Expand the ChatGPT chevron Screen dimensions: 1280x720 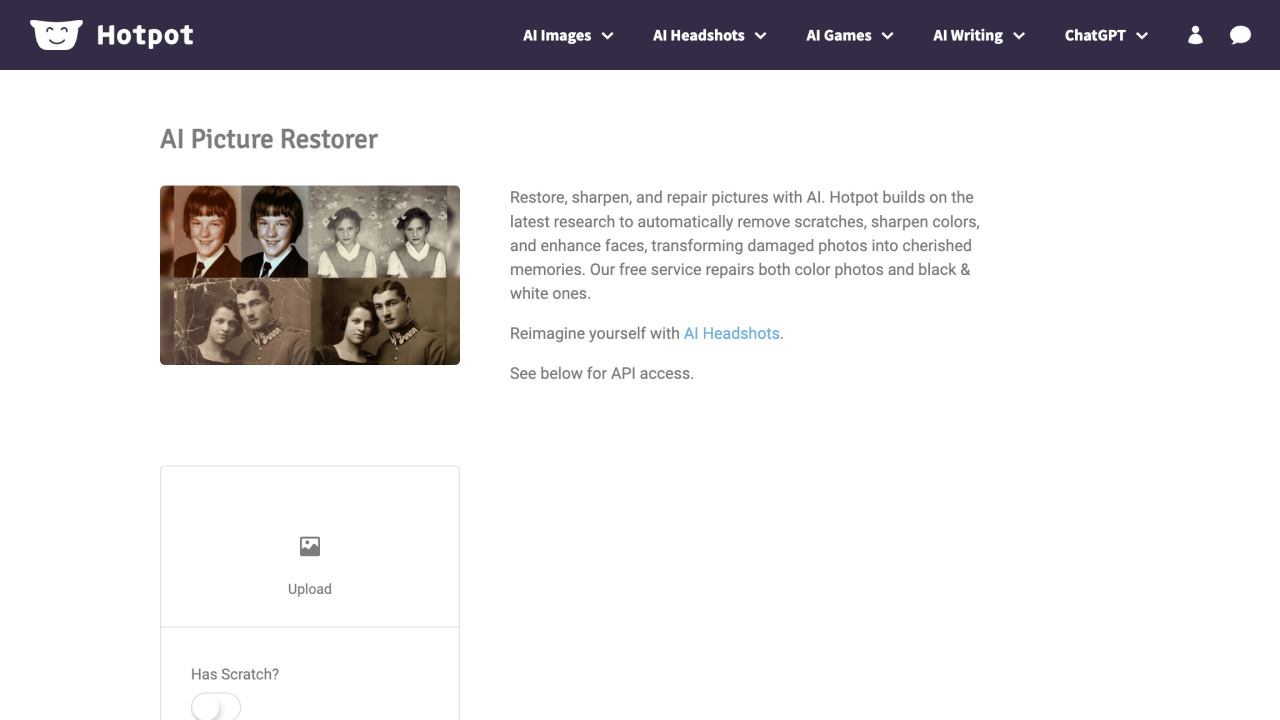pyautogui.click(x=1141, y=36)
